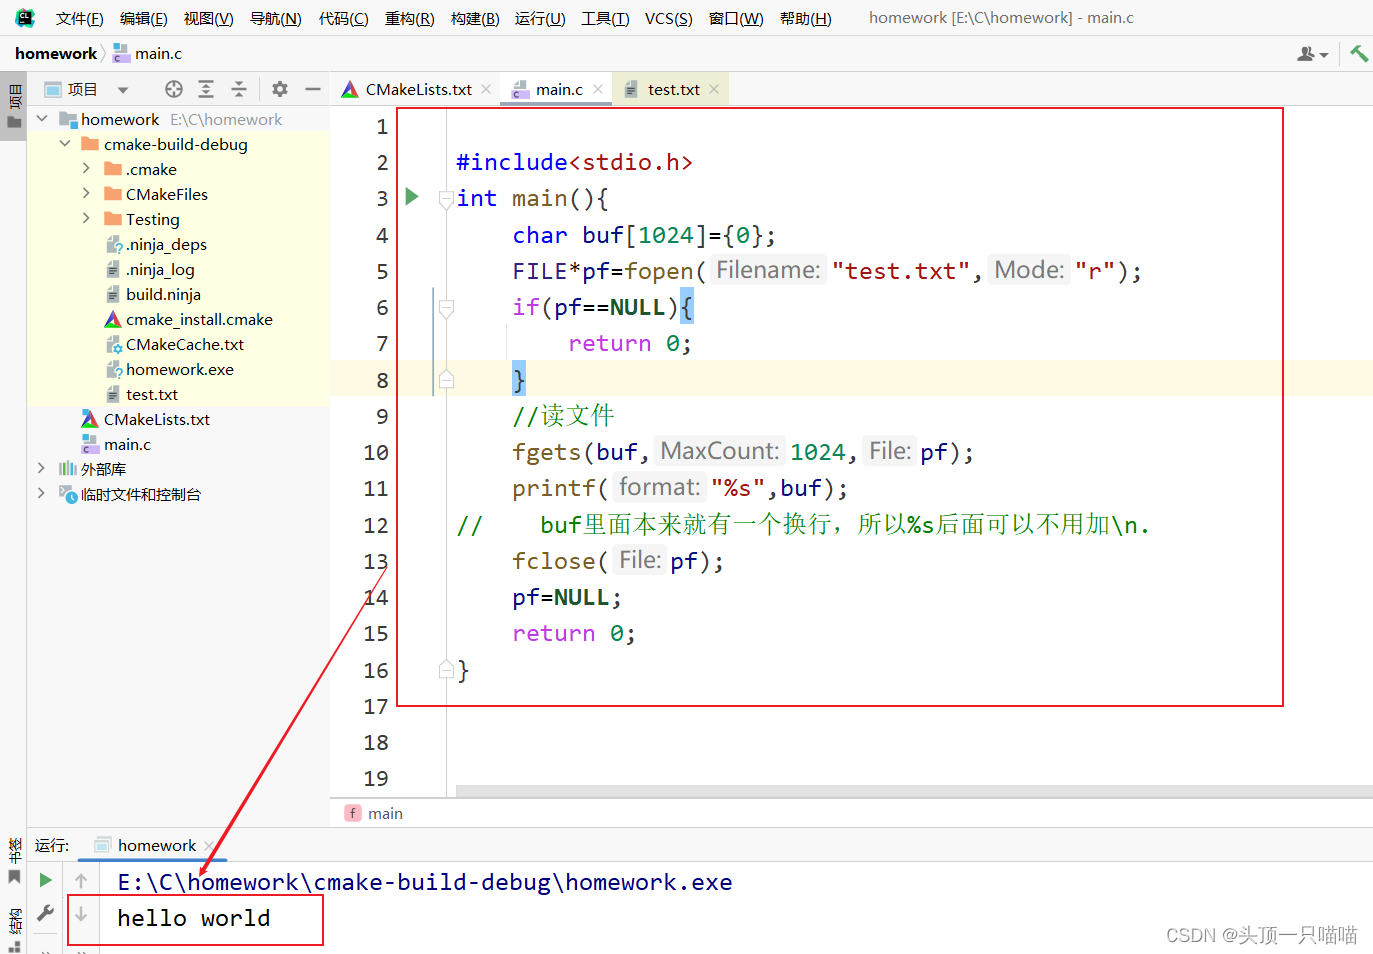The image size is (1373, 954).
Task: Open the 代码(C) menu
Action: coord(343,18)
